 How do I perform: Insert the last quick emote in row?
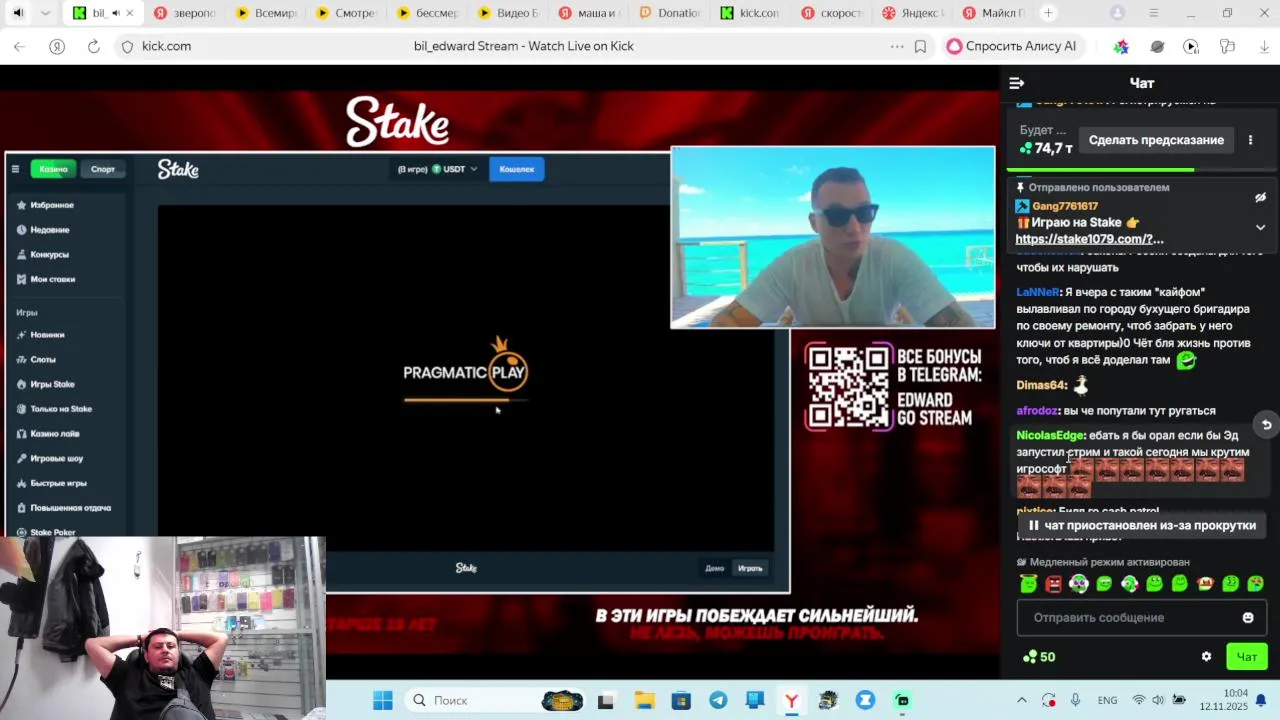1256,584
